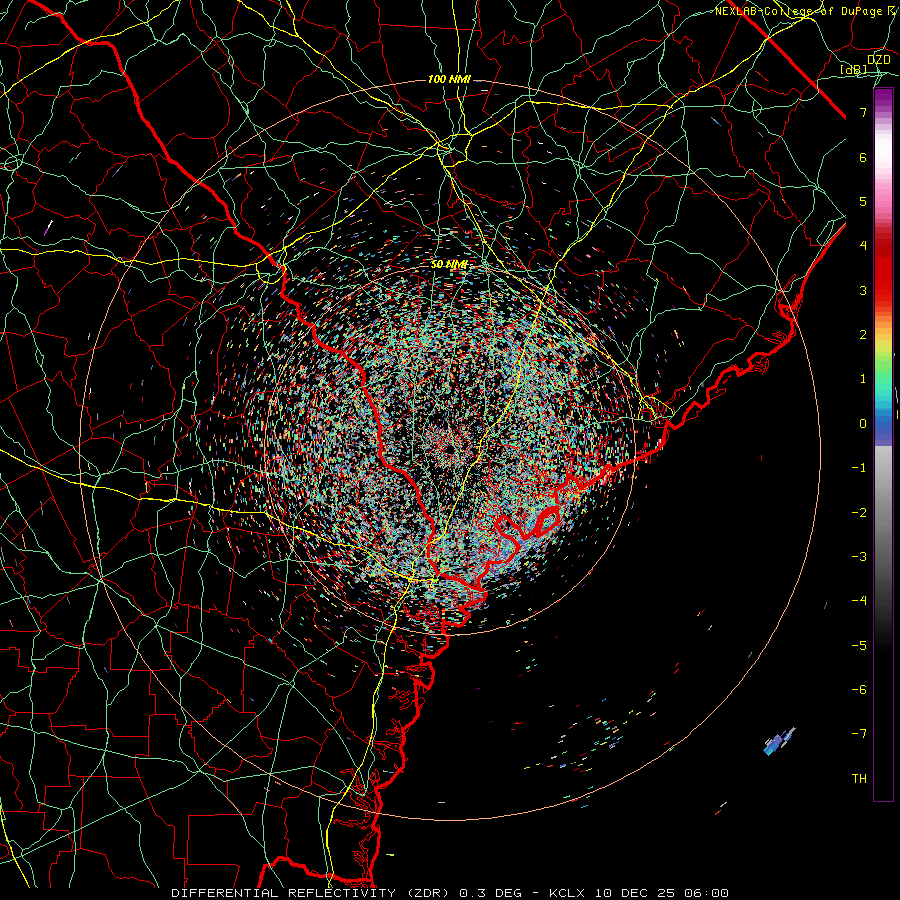The height and width of the screenshot is (900, 900).
Task: Select the -7 label on the scale
Action: click(859, 734)
